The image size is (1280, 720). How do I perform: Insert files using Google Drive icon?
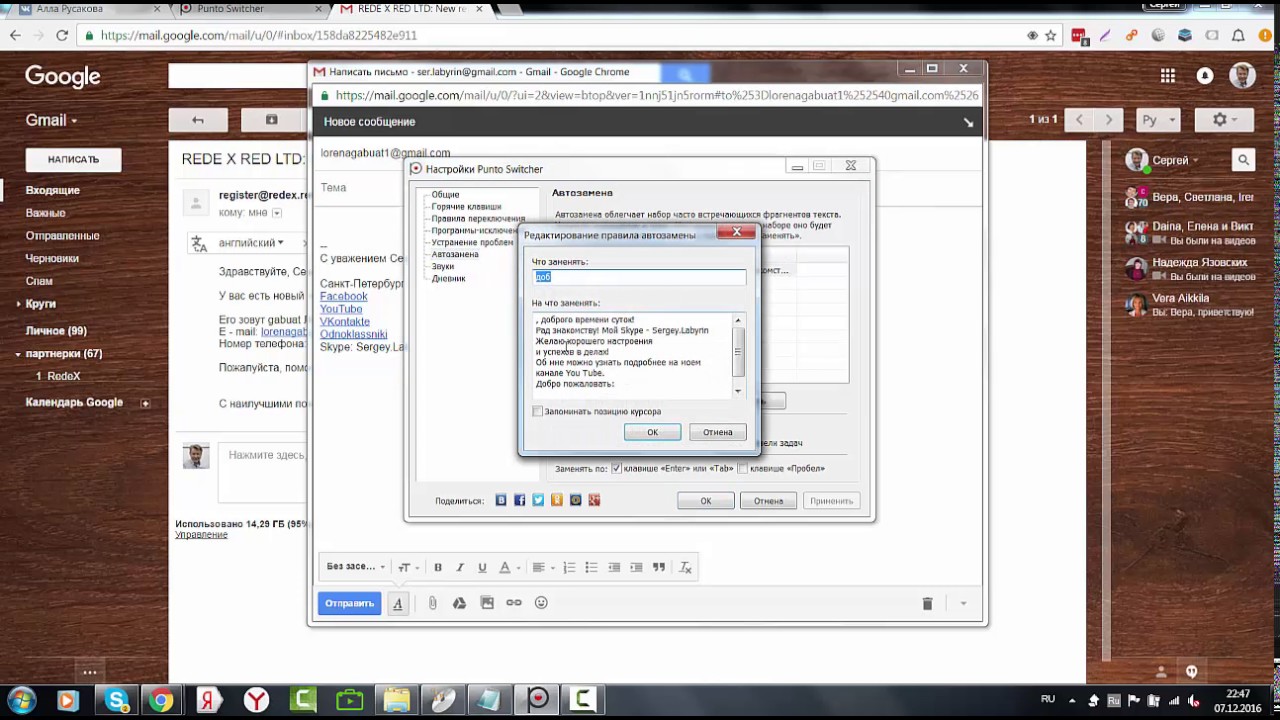(x=460, y=603)
